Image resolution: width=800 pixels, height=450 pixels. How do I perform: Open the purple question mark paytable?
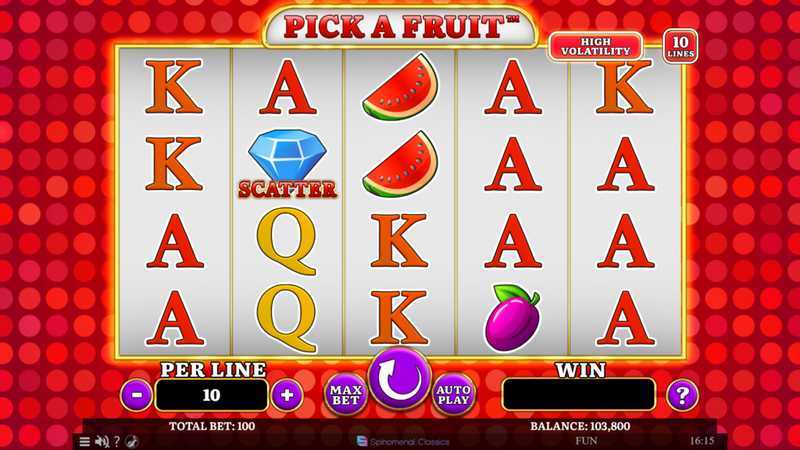(682, 395)
